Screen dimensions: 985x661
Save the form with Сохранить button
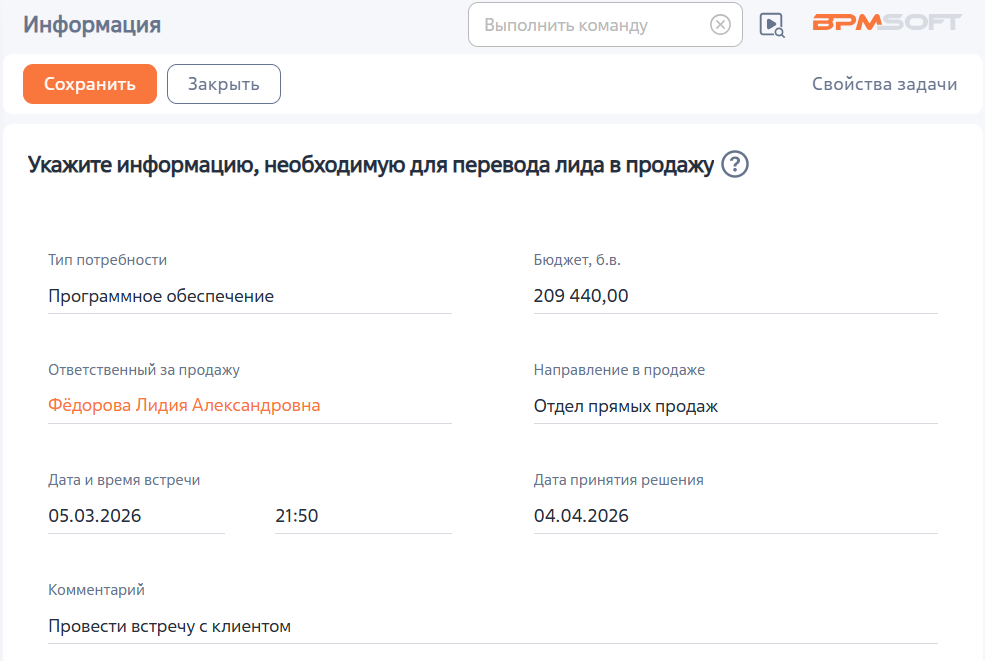pyautogui.click(x=90, y=84)
